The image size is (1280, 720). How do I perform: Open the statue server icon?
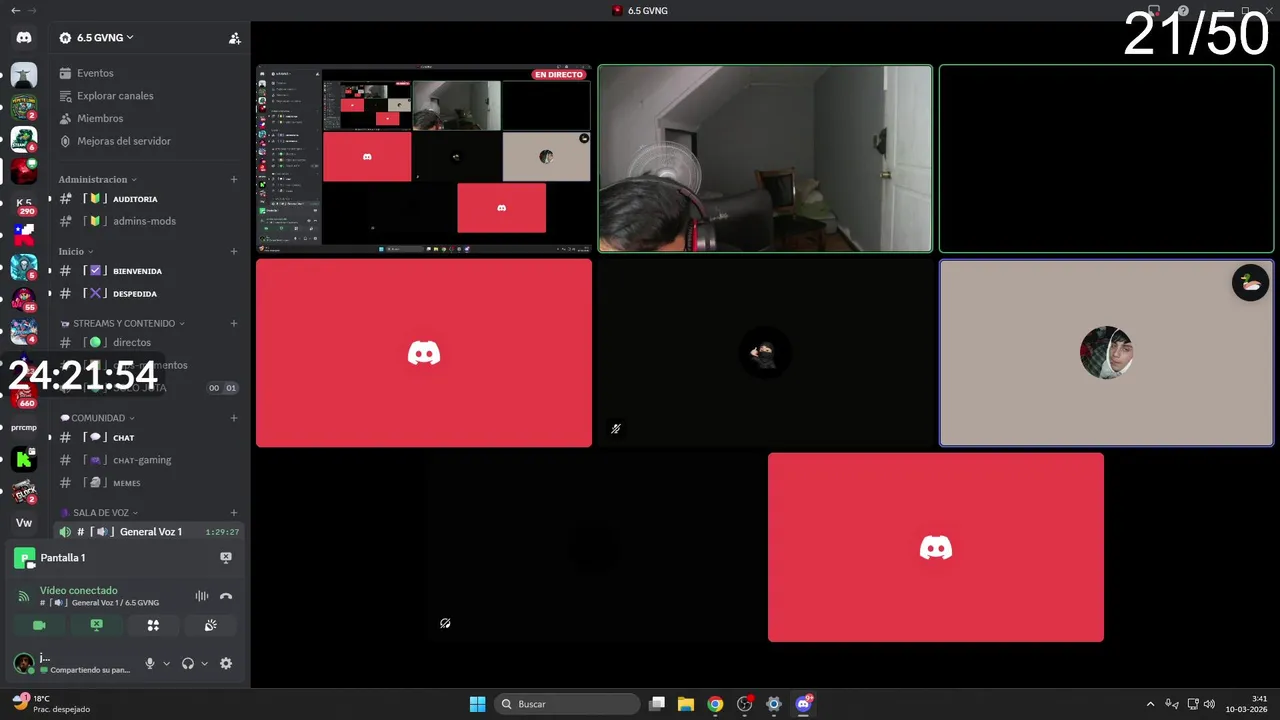coord(24,75)
